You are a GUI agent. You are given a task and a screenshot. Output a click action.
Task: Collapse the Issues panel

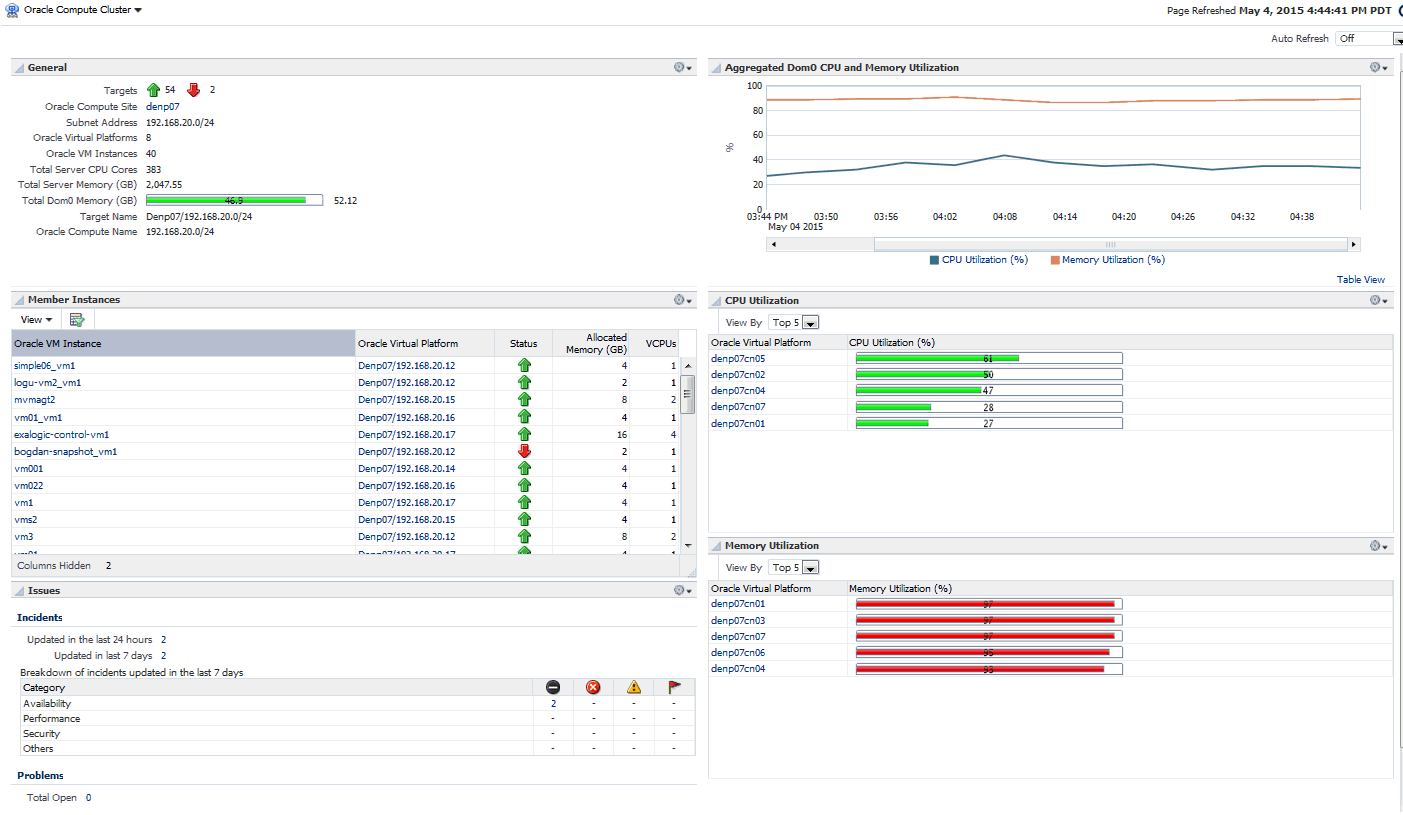pos(19,590)
